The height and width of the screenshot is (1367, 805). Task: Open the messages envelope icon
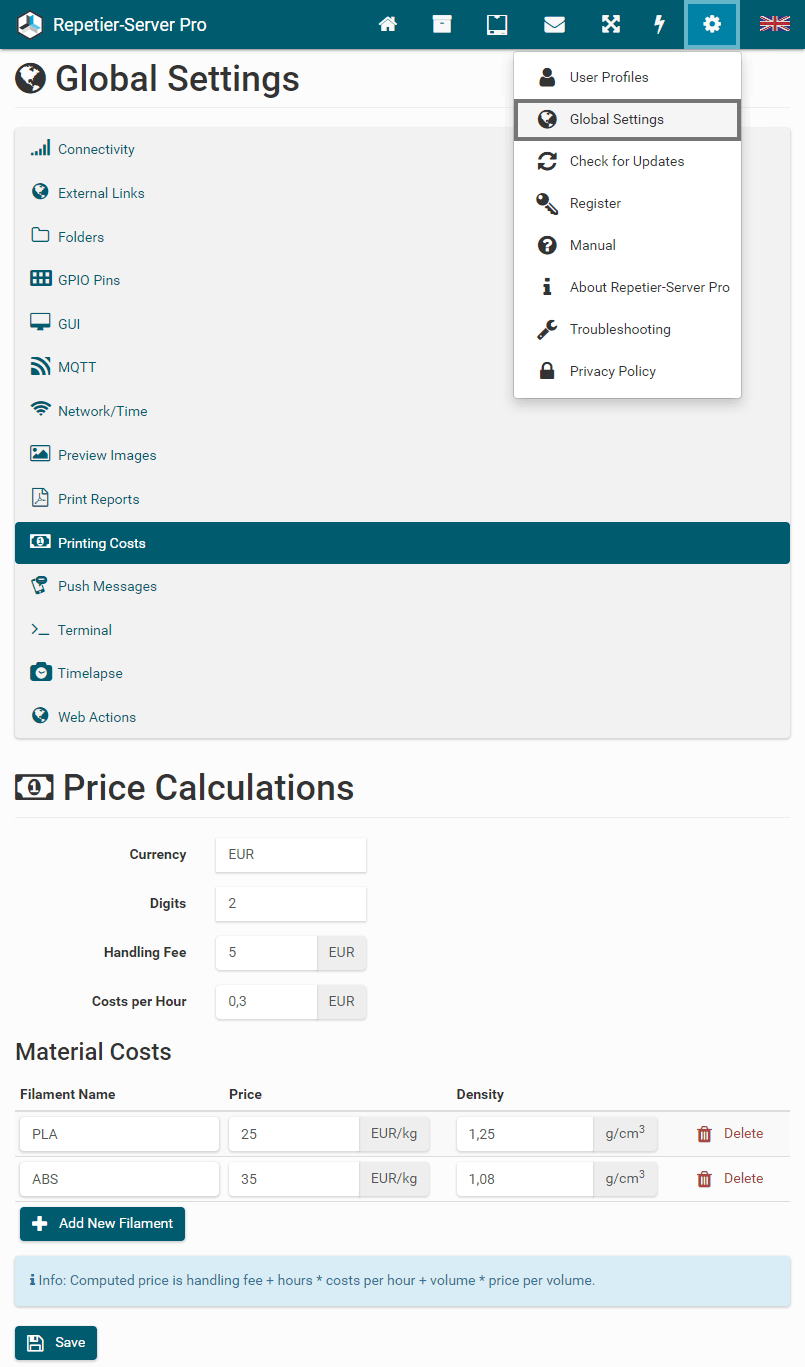[x=554, y=24]
